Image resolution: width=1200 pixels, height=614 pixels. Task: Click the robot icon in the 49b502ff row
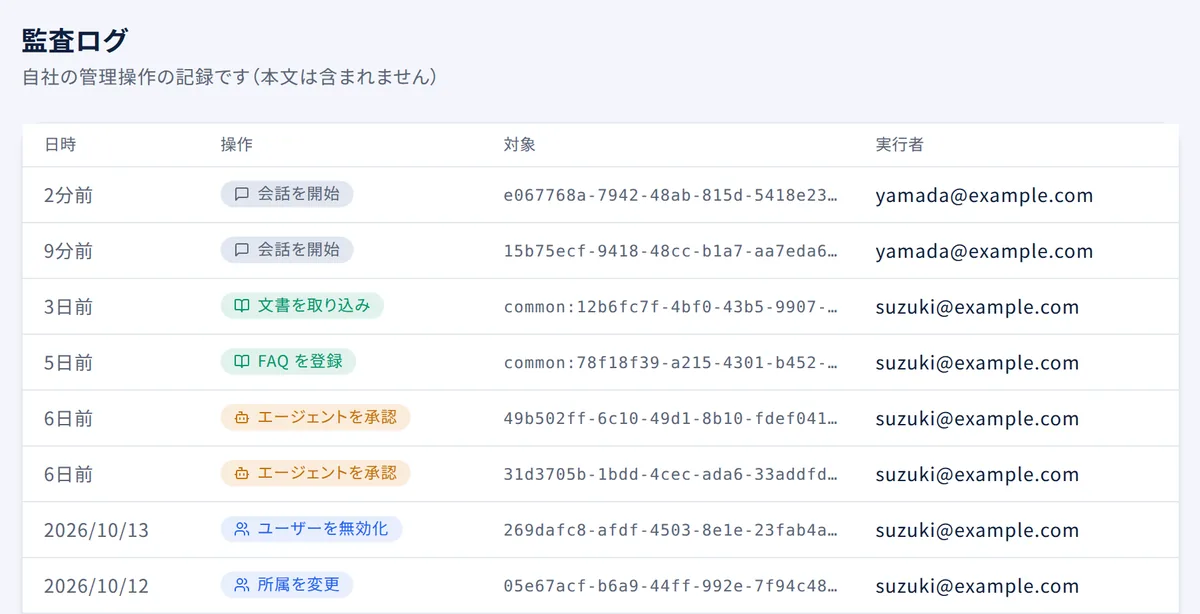pos(241,418)
